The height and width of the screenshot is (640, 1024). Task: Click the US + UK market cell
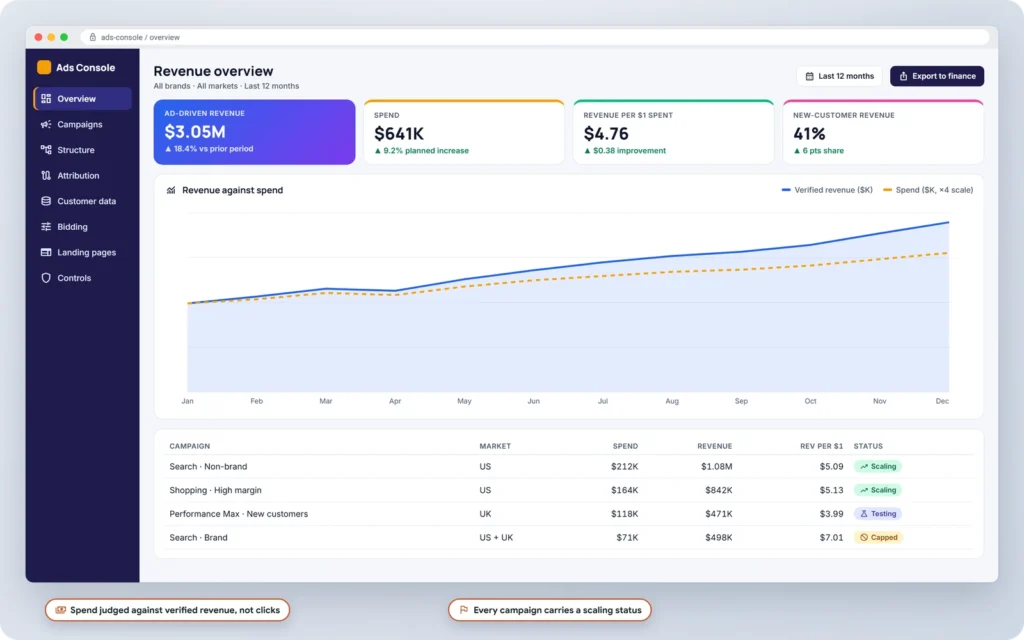pos(496,537)
